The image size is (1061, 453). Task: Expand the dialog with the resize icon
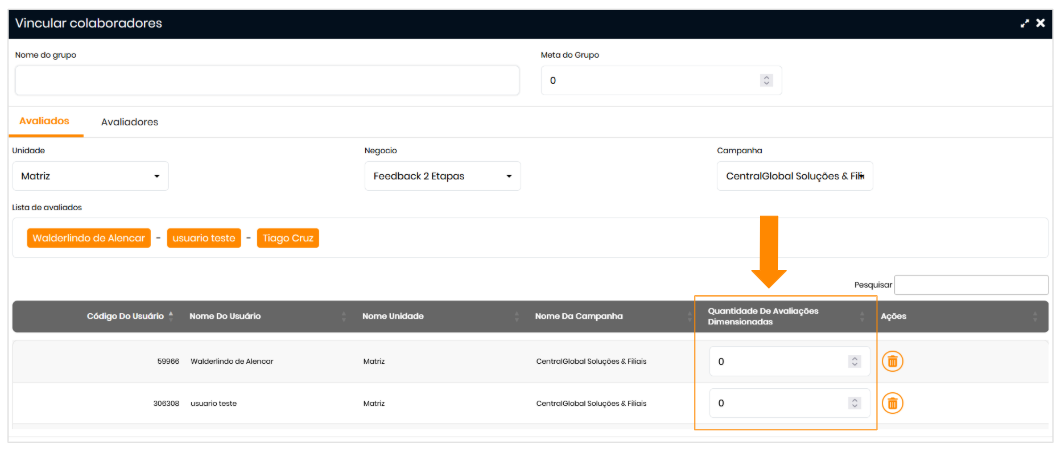[1025, 23]
